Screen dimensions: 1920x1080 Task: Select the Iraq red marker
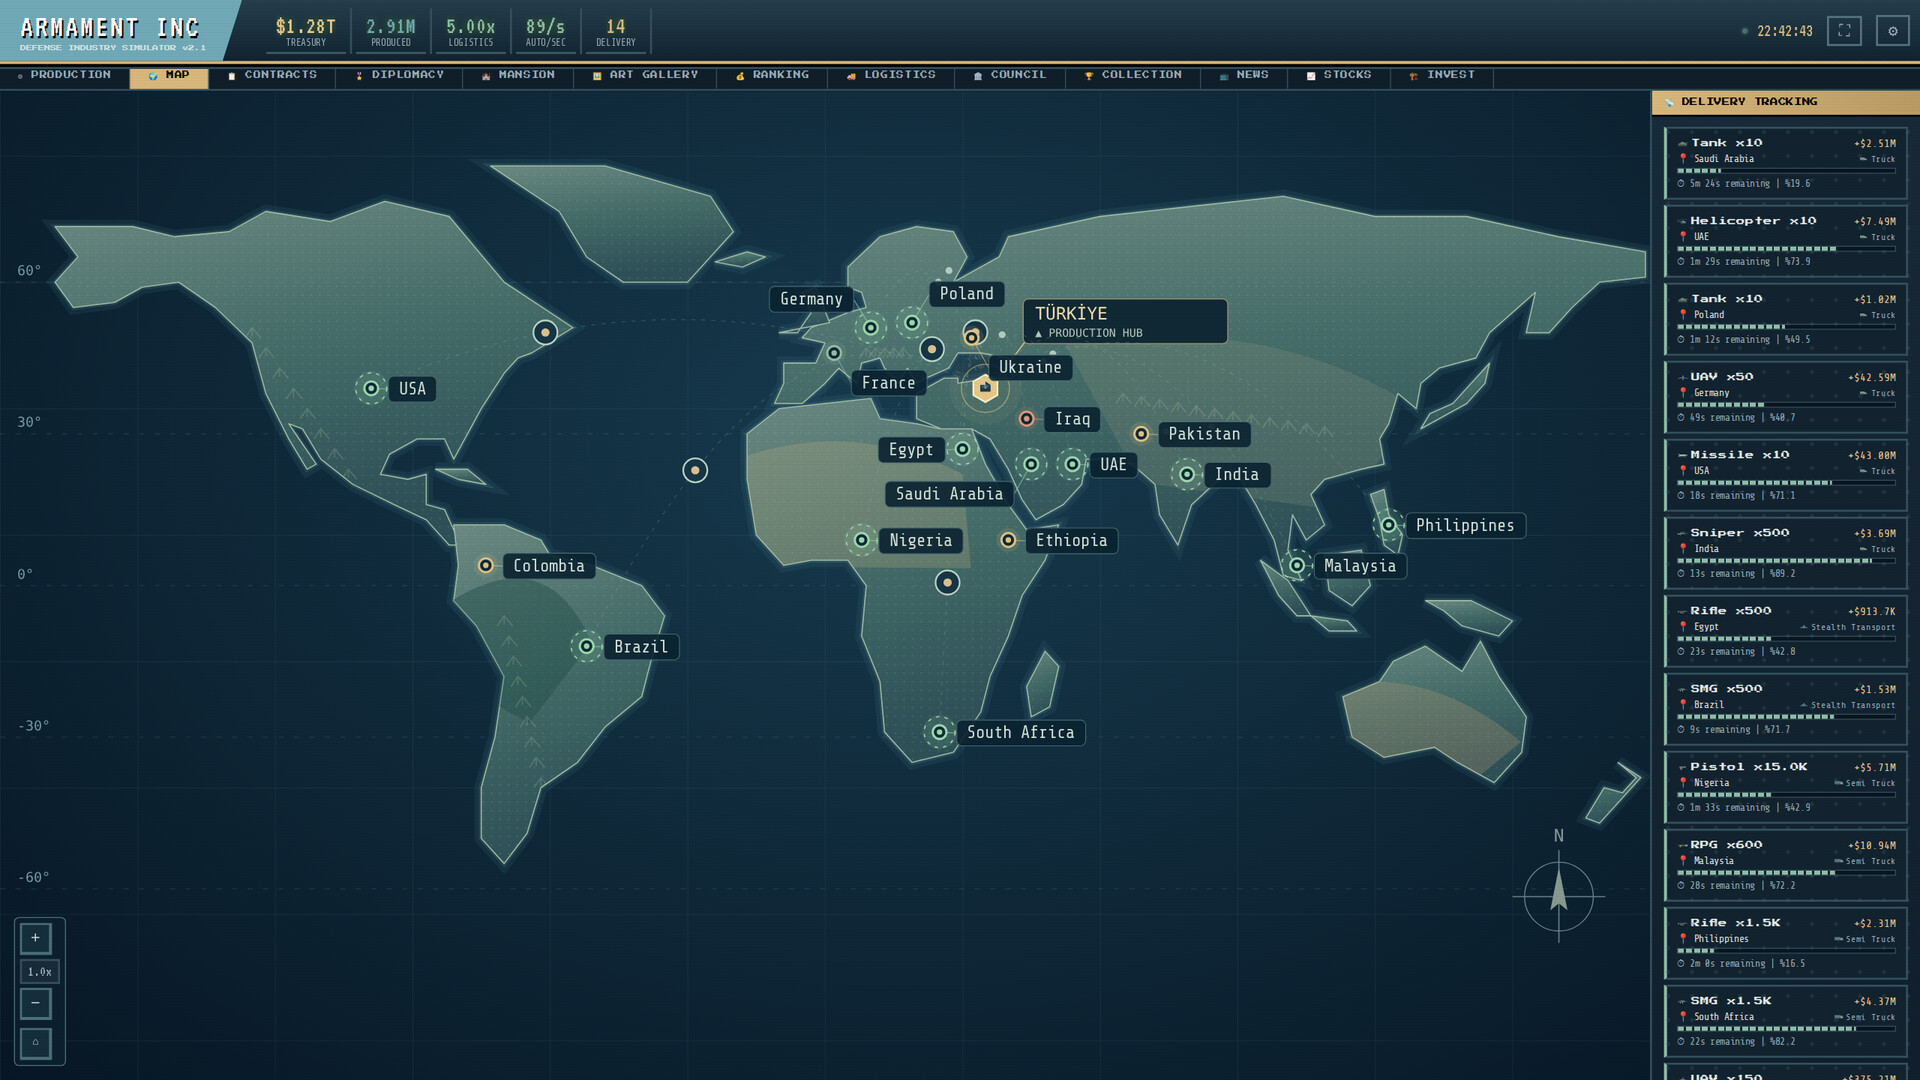coord(1026,418)
